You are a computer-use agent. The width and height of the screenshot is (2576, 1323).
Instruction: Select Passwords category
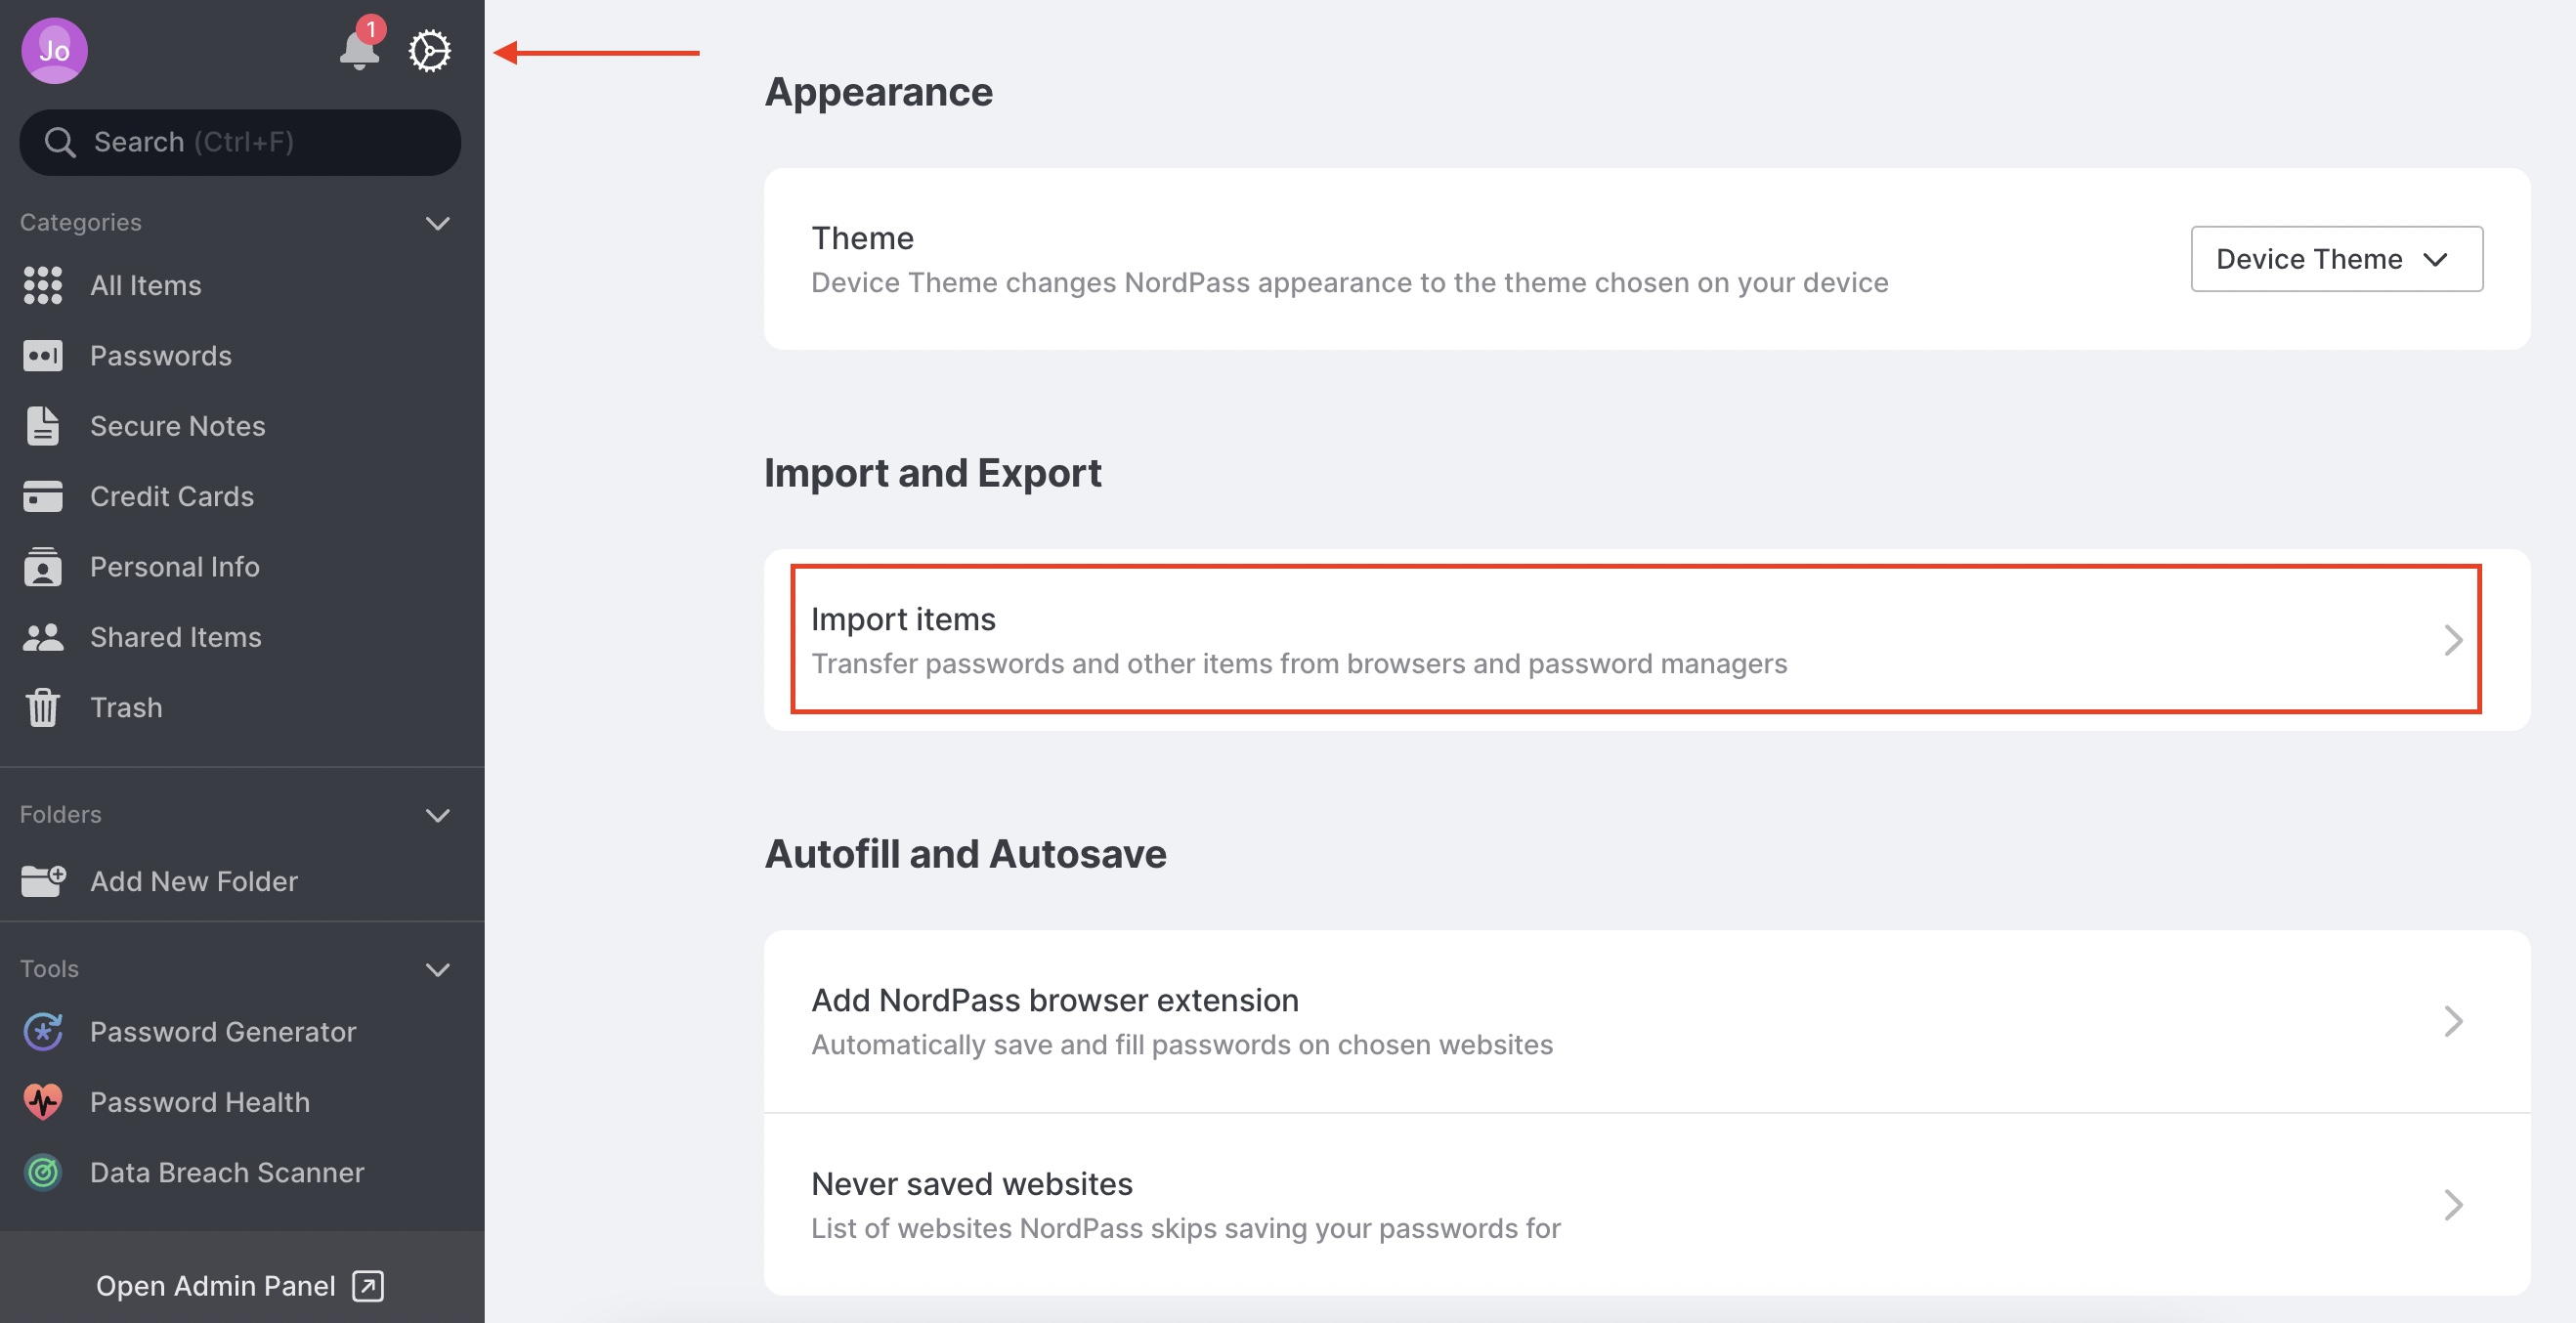coord(242,355)
